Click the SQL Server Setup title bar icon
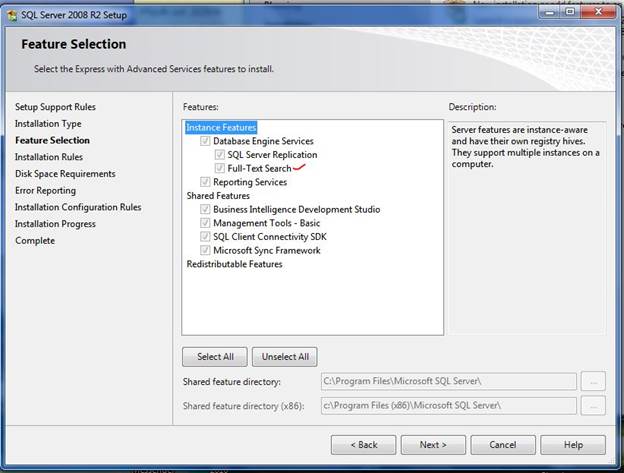Screen dimensions: 624x473 click(12, 16)
